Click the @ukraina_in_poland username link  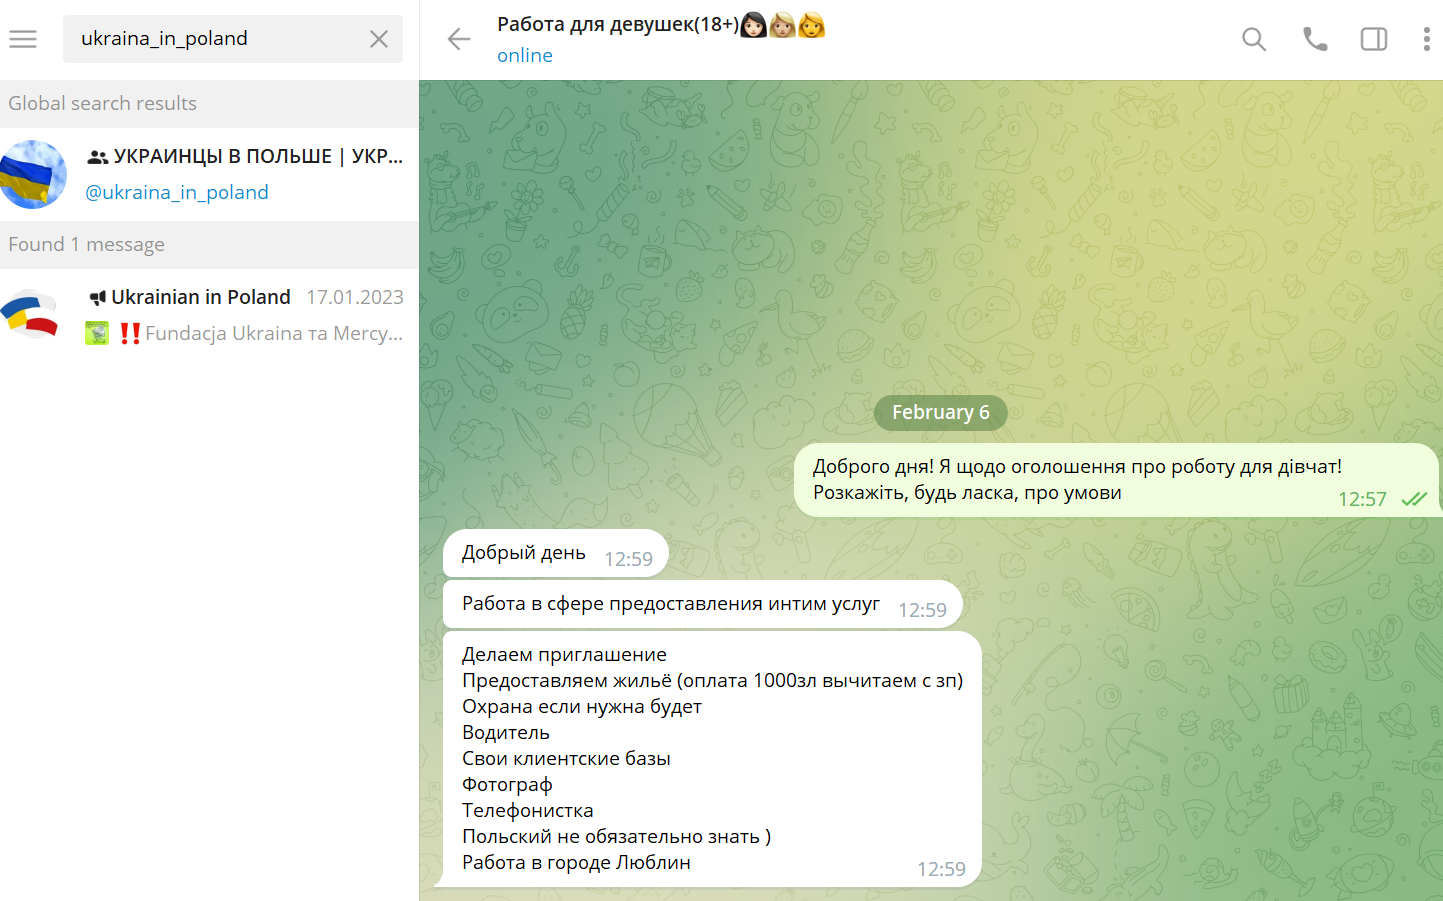(x=177, y=192)
